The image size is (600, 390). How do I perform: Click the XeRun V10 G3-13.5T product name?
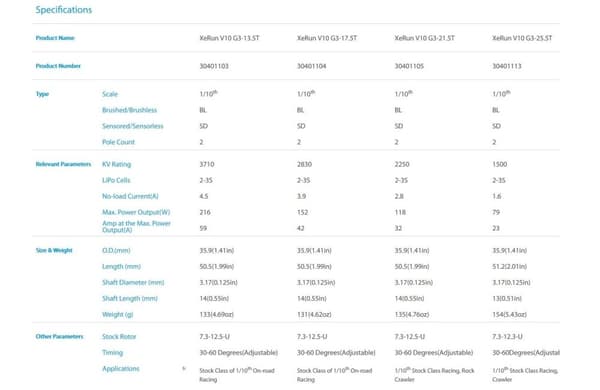229,38
